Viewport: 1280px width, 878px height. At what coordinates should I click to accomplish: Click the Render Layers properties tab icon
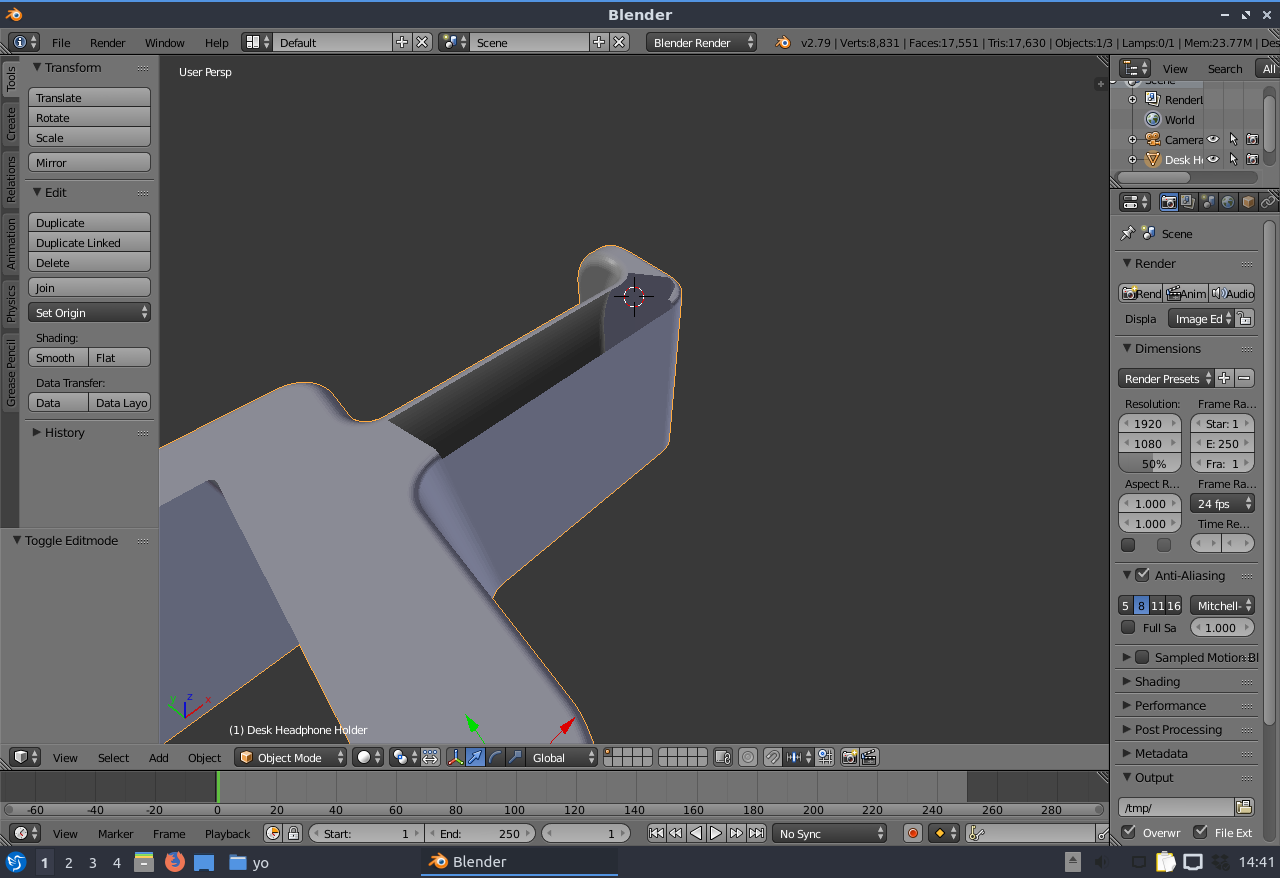[1188, 202]
